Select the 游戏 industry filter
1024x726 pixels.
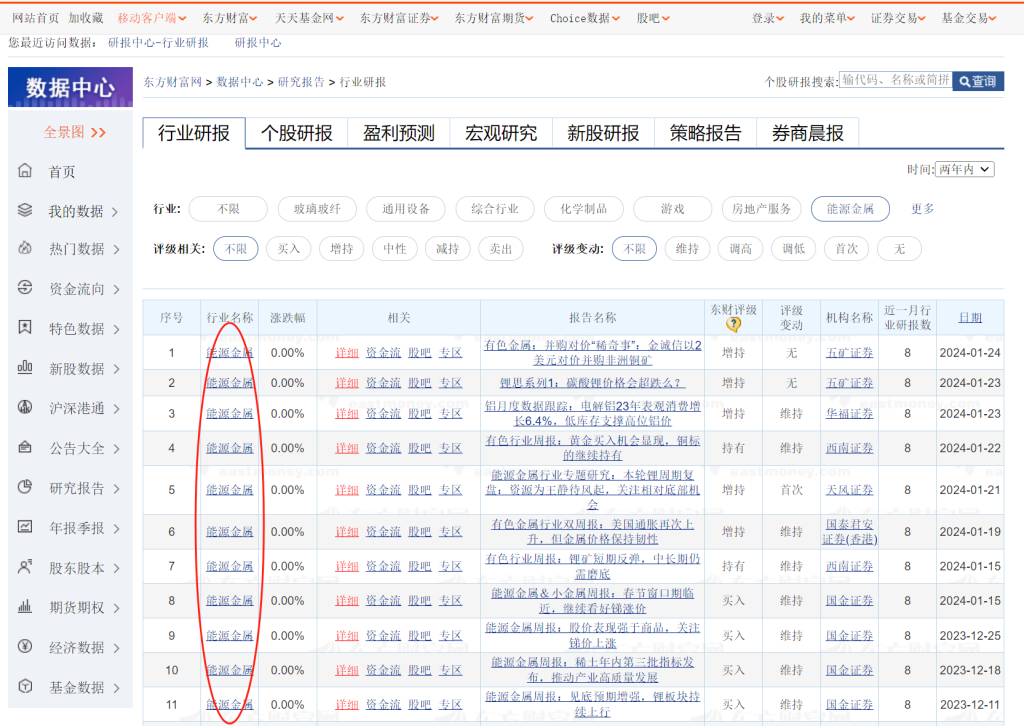[672, 209]
